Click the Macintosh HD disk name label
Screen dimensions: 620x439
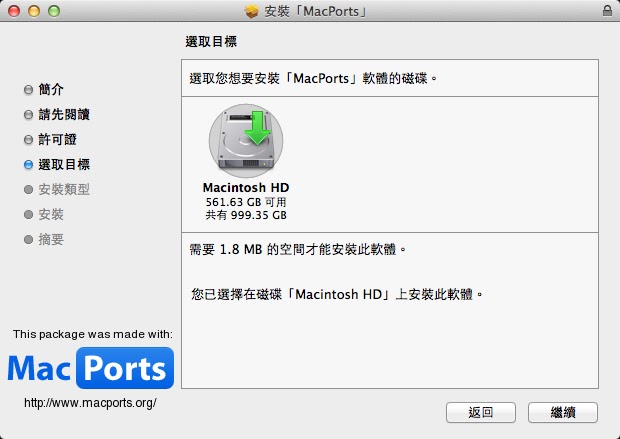point(246,187)
